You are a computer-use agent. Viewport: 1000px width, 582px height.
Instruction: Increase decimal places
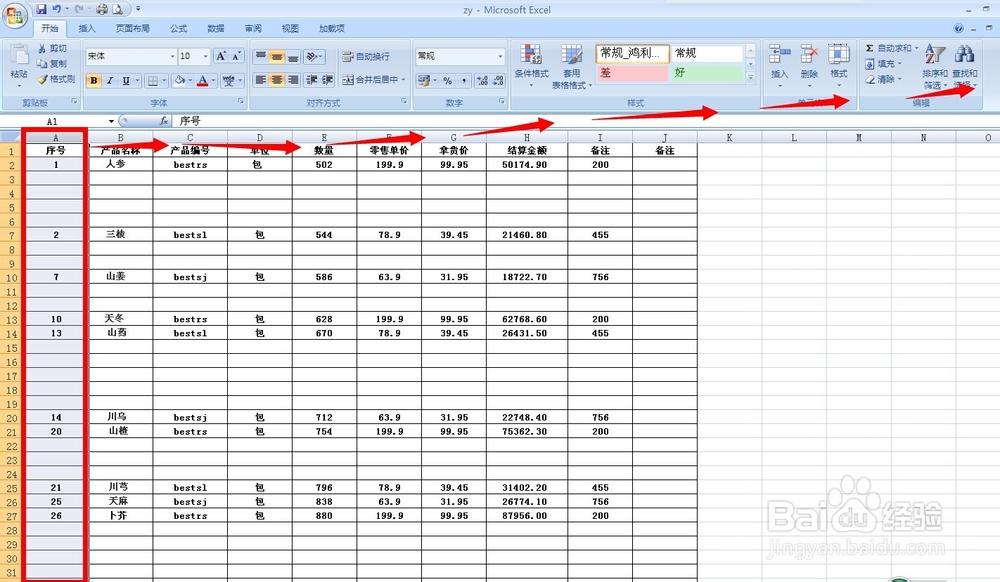point(482,80)
